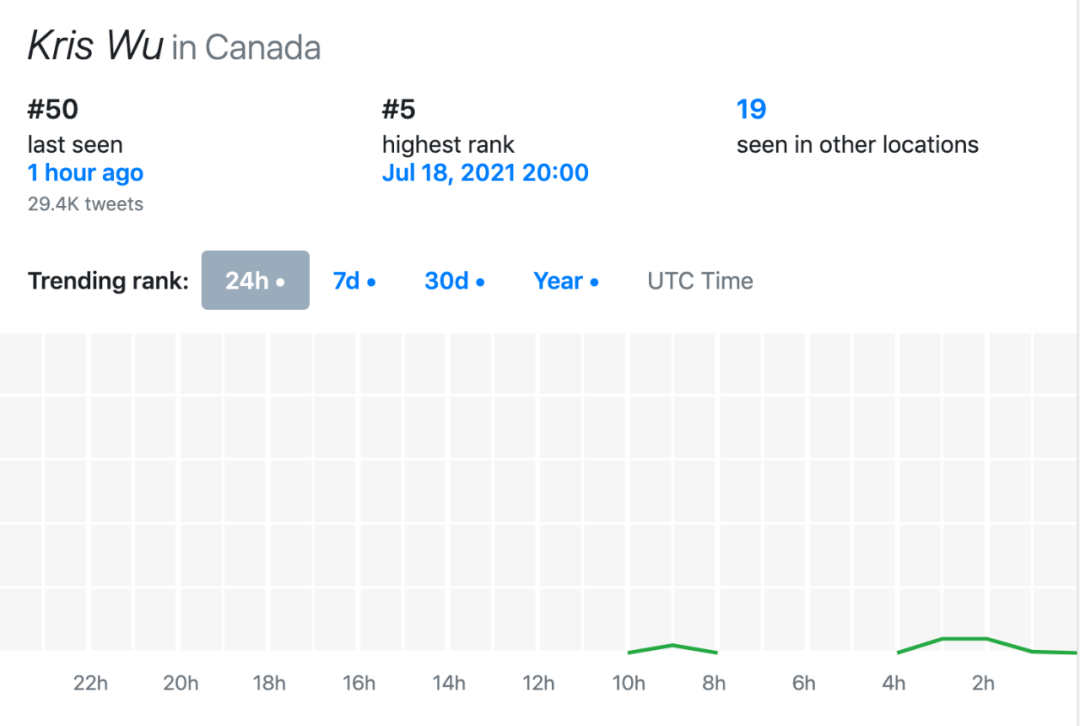Click the 2h time axis label
Viewport: 1080px width, 726px height.
tap(983, 683)
